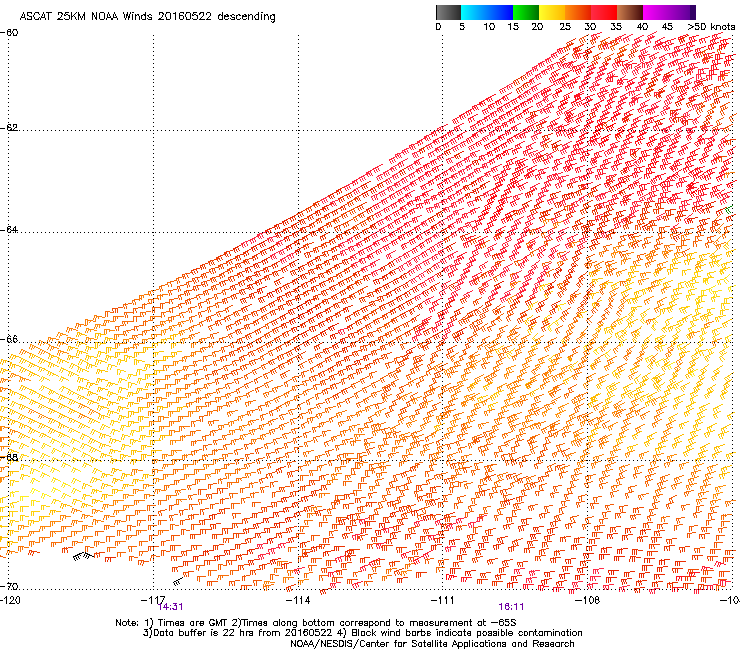Click the magenta 40-45 knots color segment
Screen dimensions: 740x650
click(656, 12)
